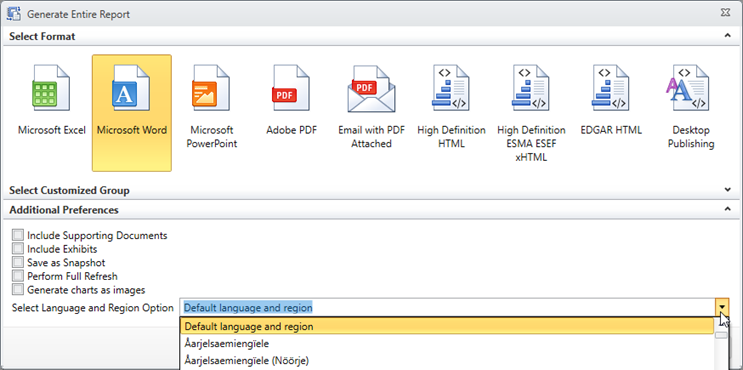Viewport: 743px width, 370px height.
Task: Select Åarjelsaemiengïele (Nöörje) list entry
Action: pos(447,361)
